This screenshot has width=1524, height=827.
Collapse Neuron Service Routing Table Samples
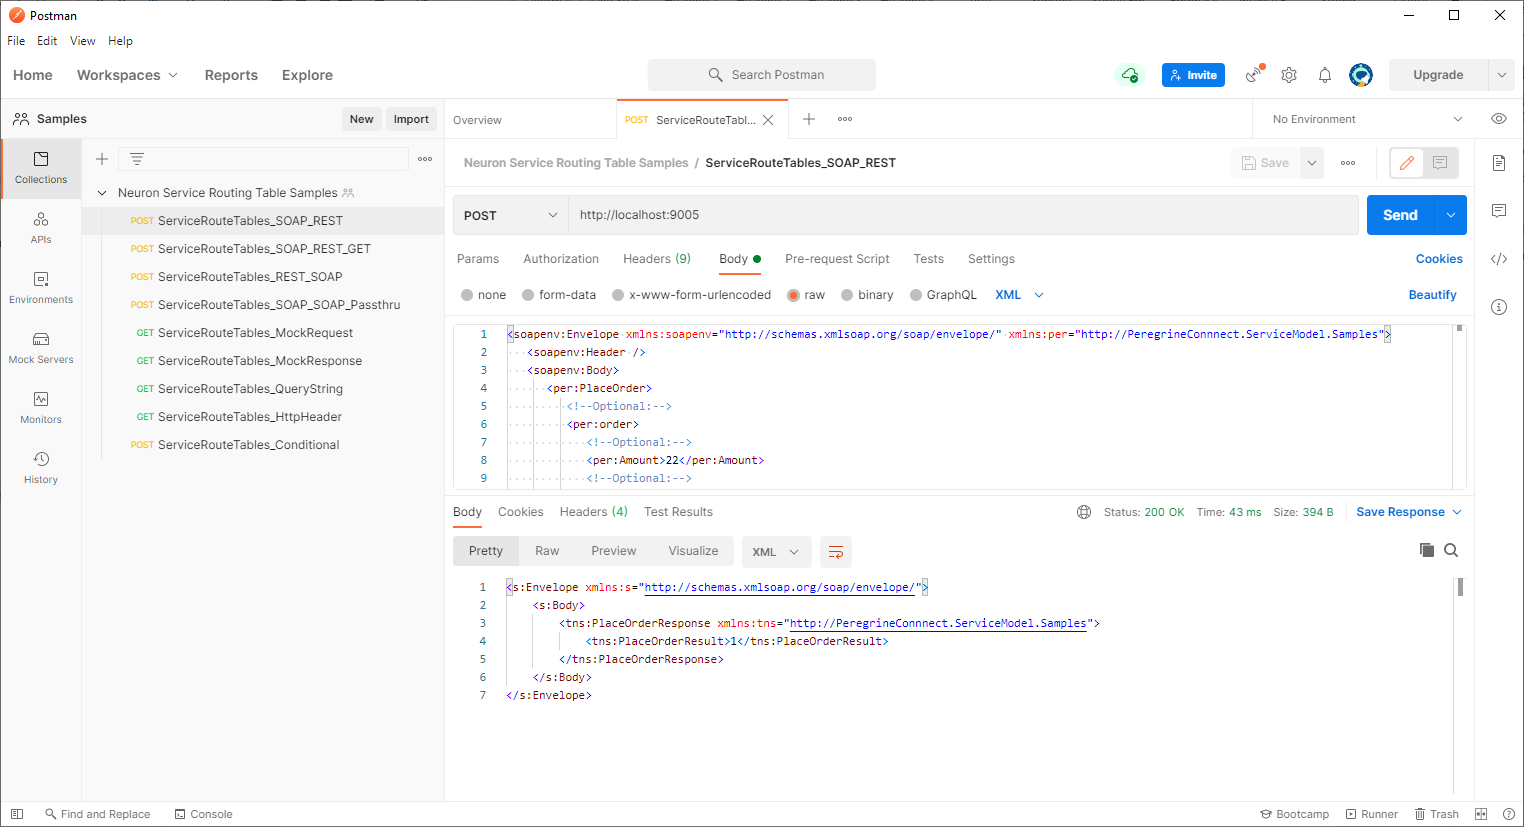point(102,193)
